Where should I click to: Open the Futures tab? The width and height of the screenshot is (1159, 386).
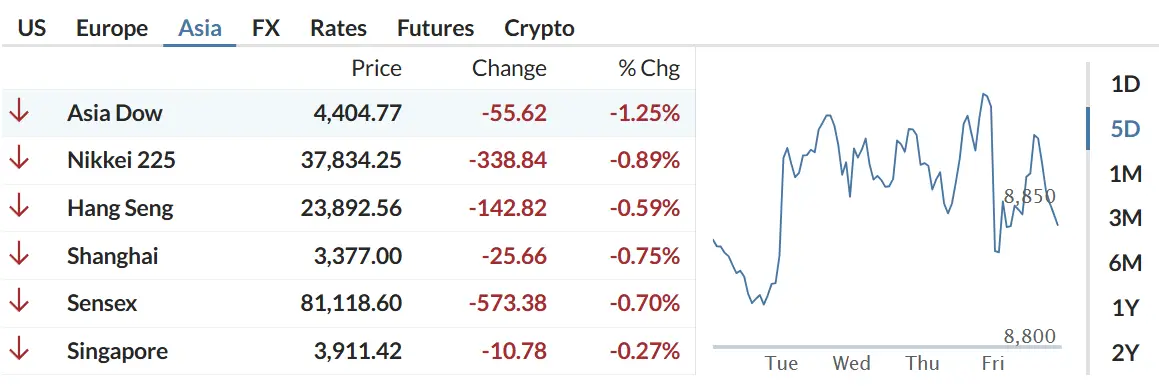pos(435,28)
